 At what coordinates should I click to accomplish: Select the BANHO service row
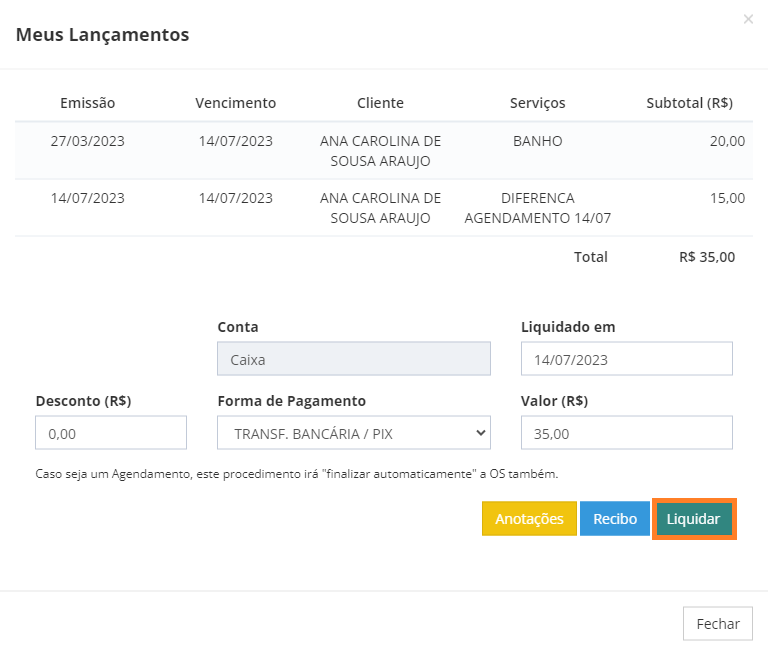pyautogui.click(x=384, y=151)
